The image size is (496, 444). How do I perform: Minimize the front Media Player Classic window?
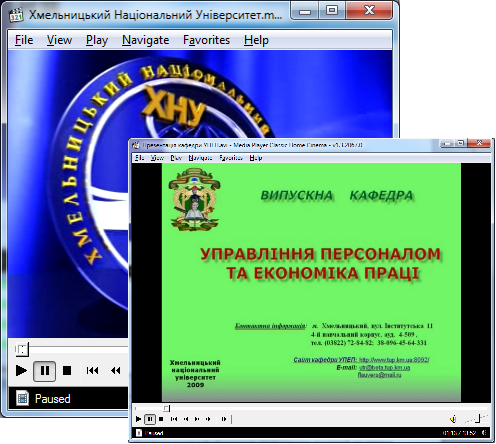(x=448, y=143)
